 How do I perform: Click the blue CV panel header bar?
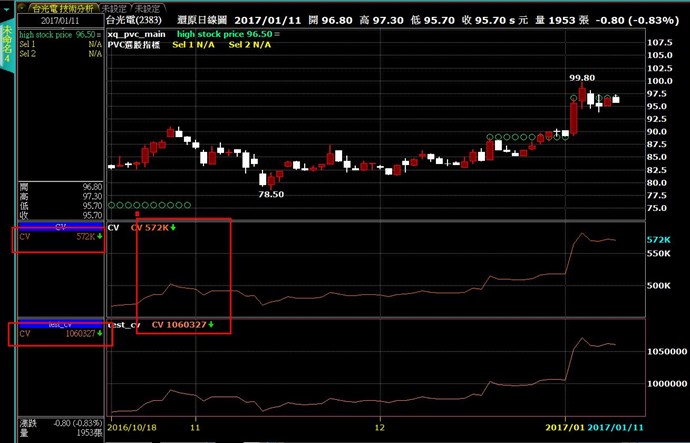pyautogui.click(x=60, y=227)
